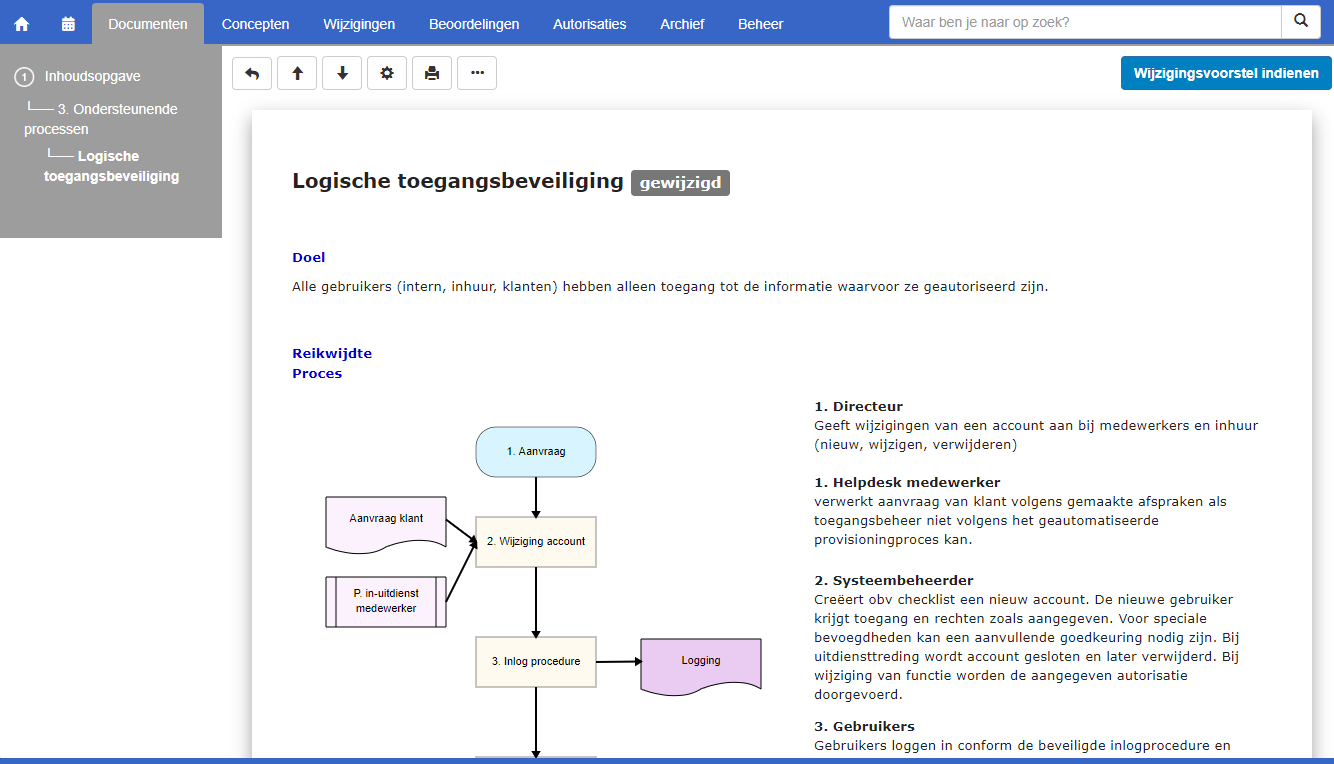Open the Archief tab

tap(682, 24)
